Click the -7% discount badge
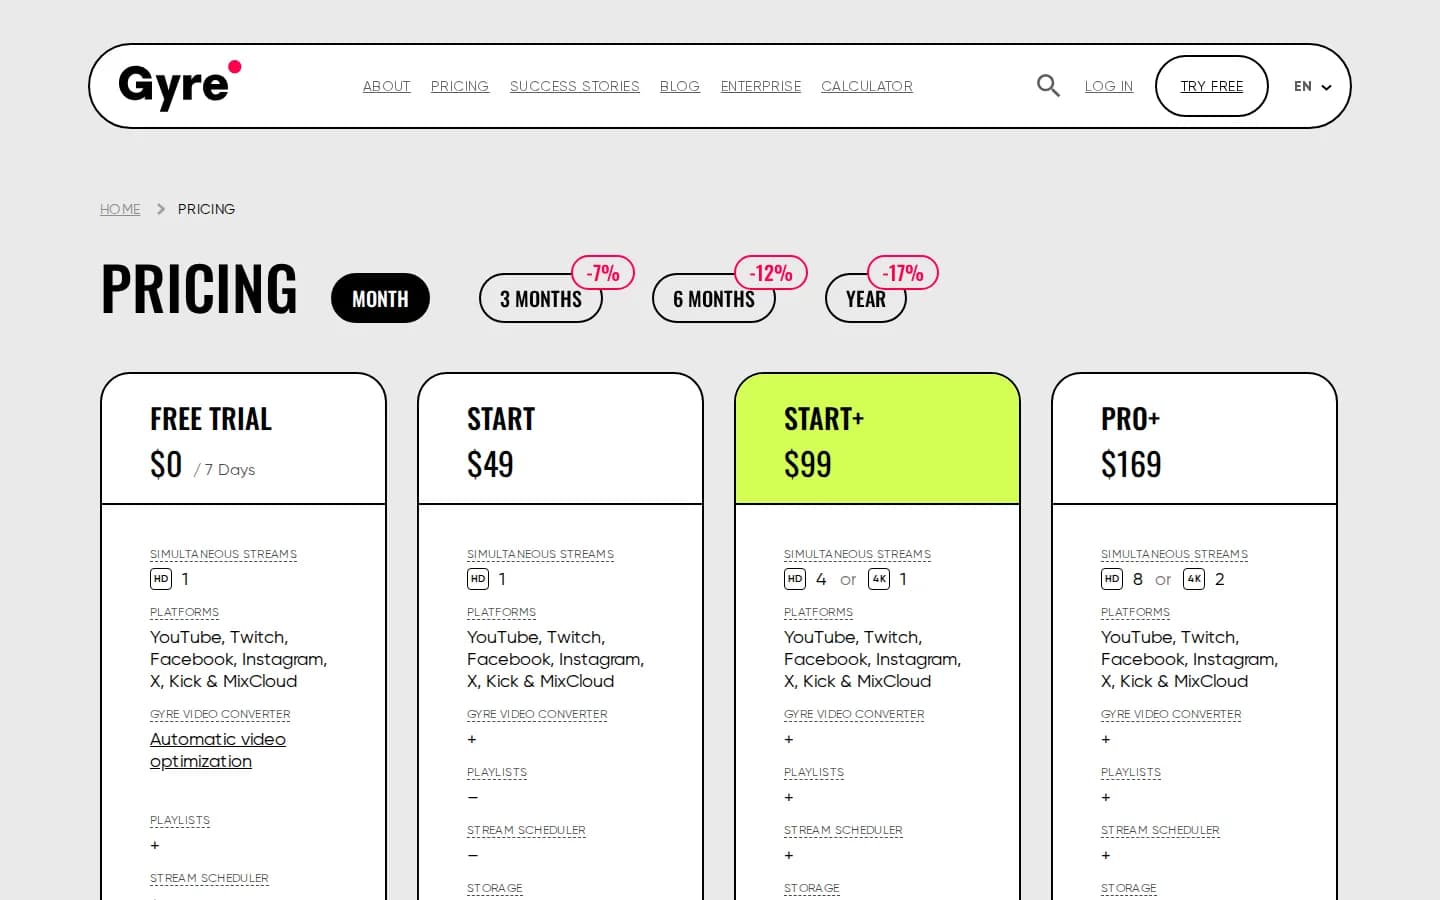The width and height of the screenshot is (1440, 900). click(603, 273)
